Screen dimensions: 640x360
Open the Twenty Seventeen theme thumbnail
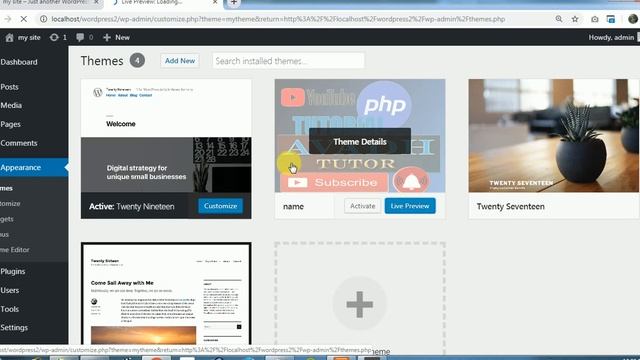[x=554, y=136]
